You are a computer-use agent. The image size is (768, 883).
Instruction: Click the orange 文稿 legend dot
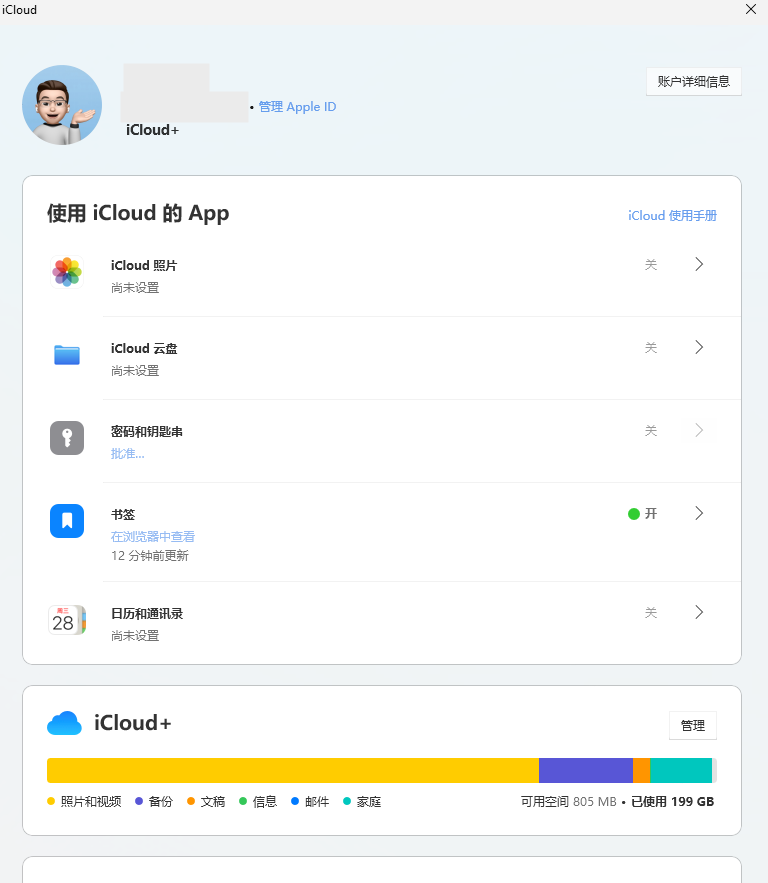coord(191,801)
